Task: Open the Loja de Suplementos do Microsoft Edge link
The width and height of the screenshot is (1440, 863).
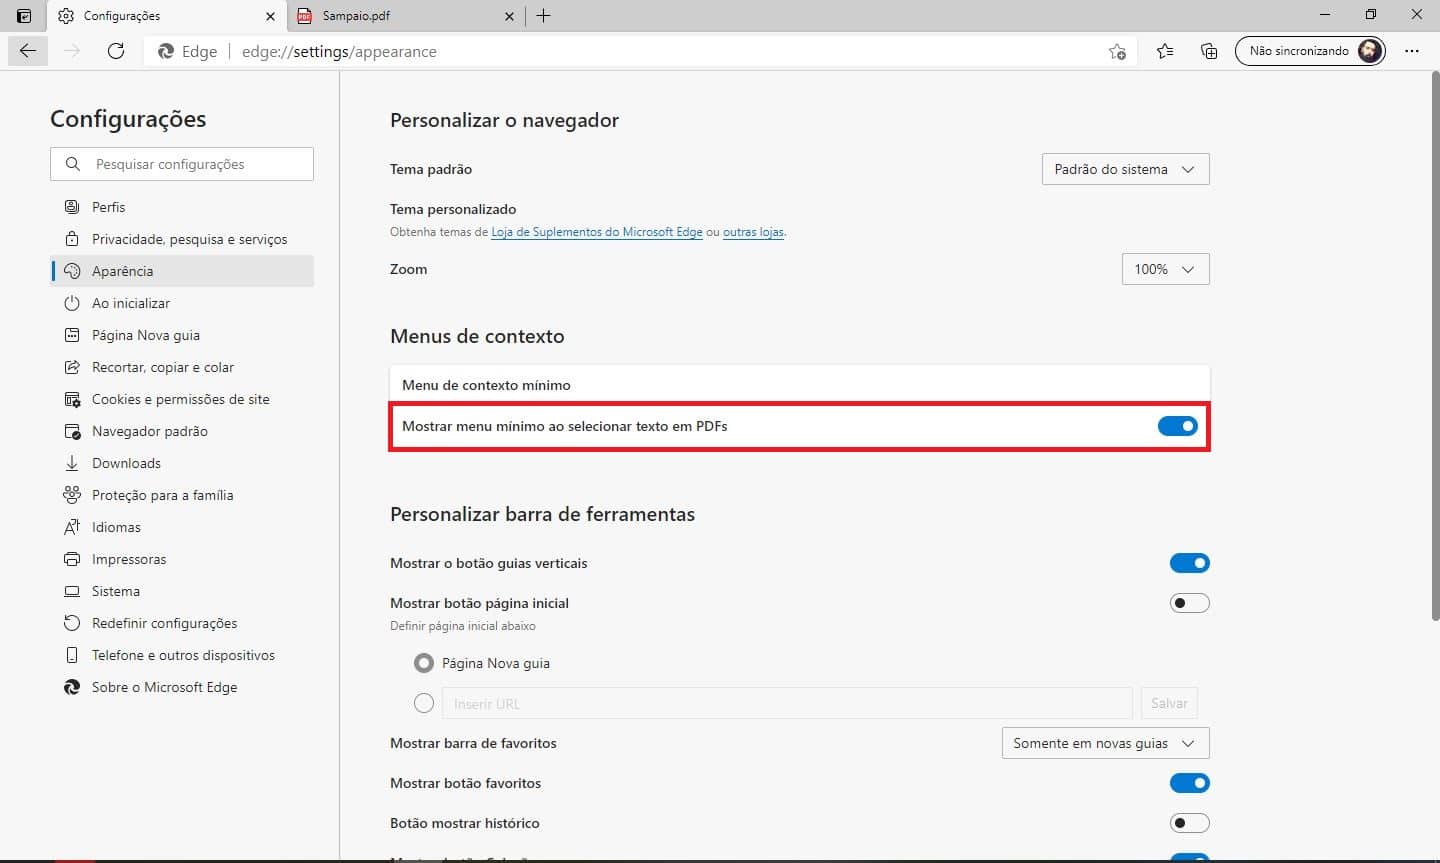Action: [x=597, y=231]
